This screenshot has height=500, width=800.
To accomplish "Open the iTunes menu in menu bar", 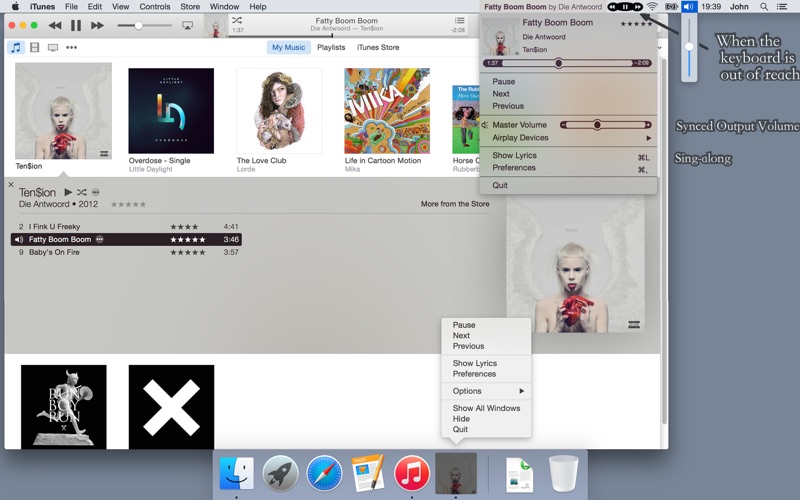I will click(42, 7).
